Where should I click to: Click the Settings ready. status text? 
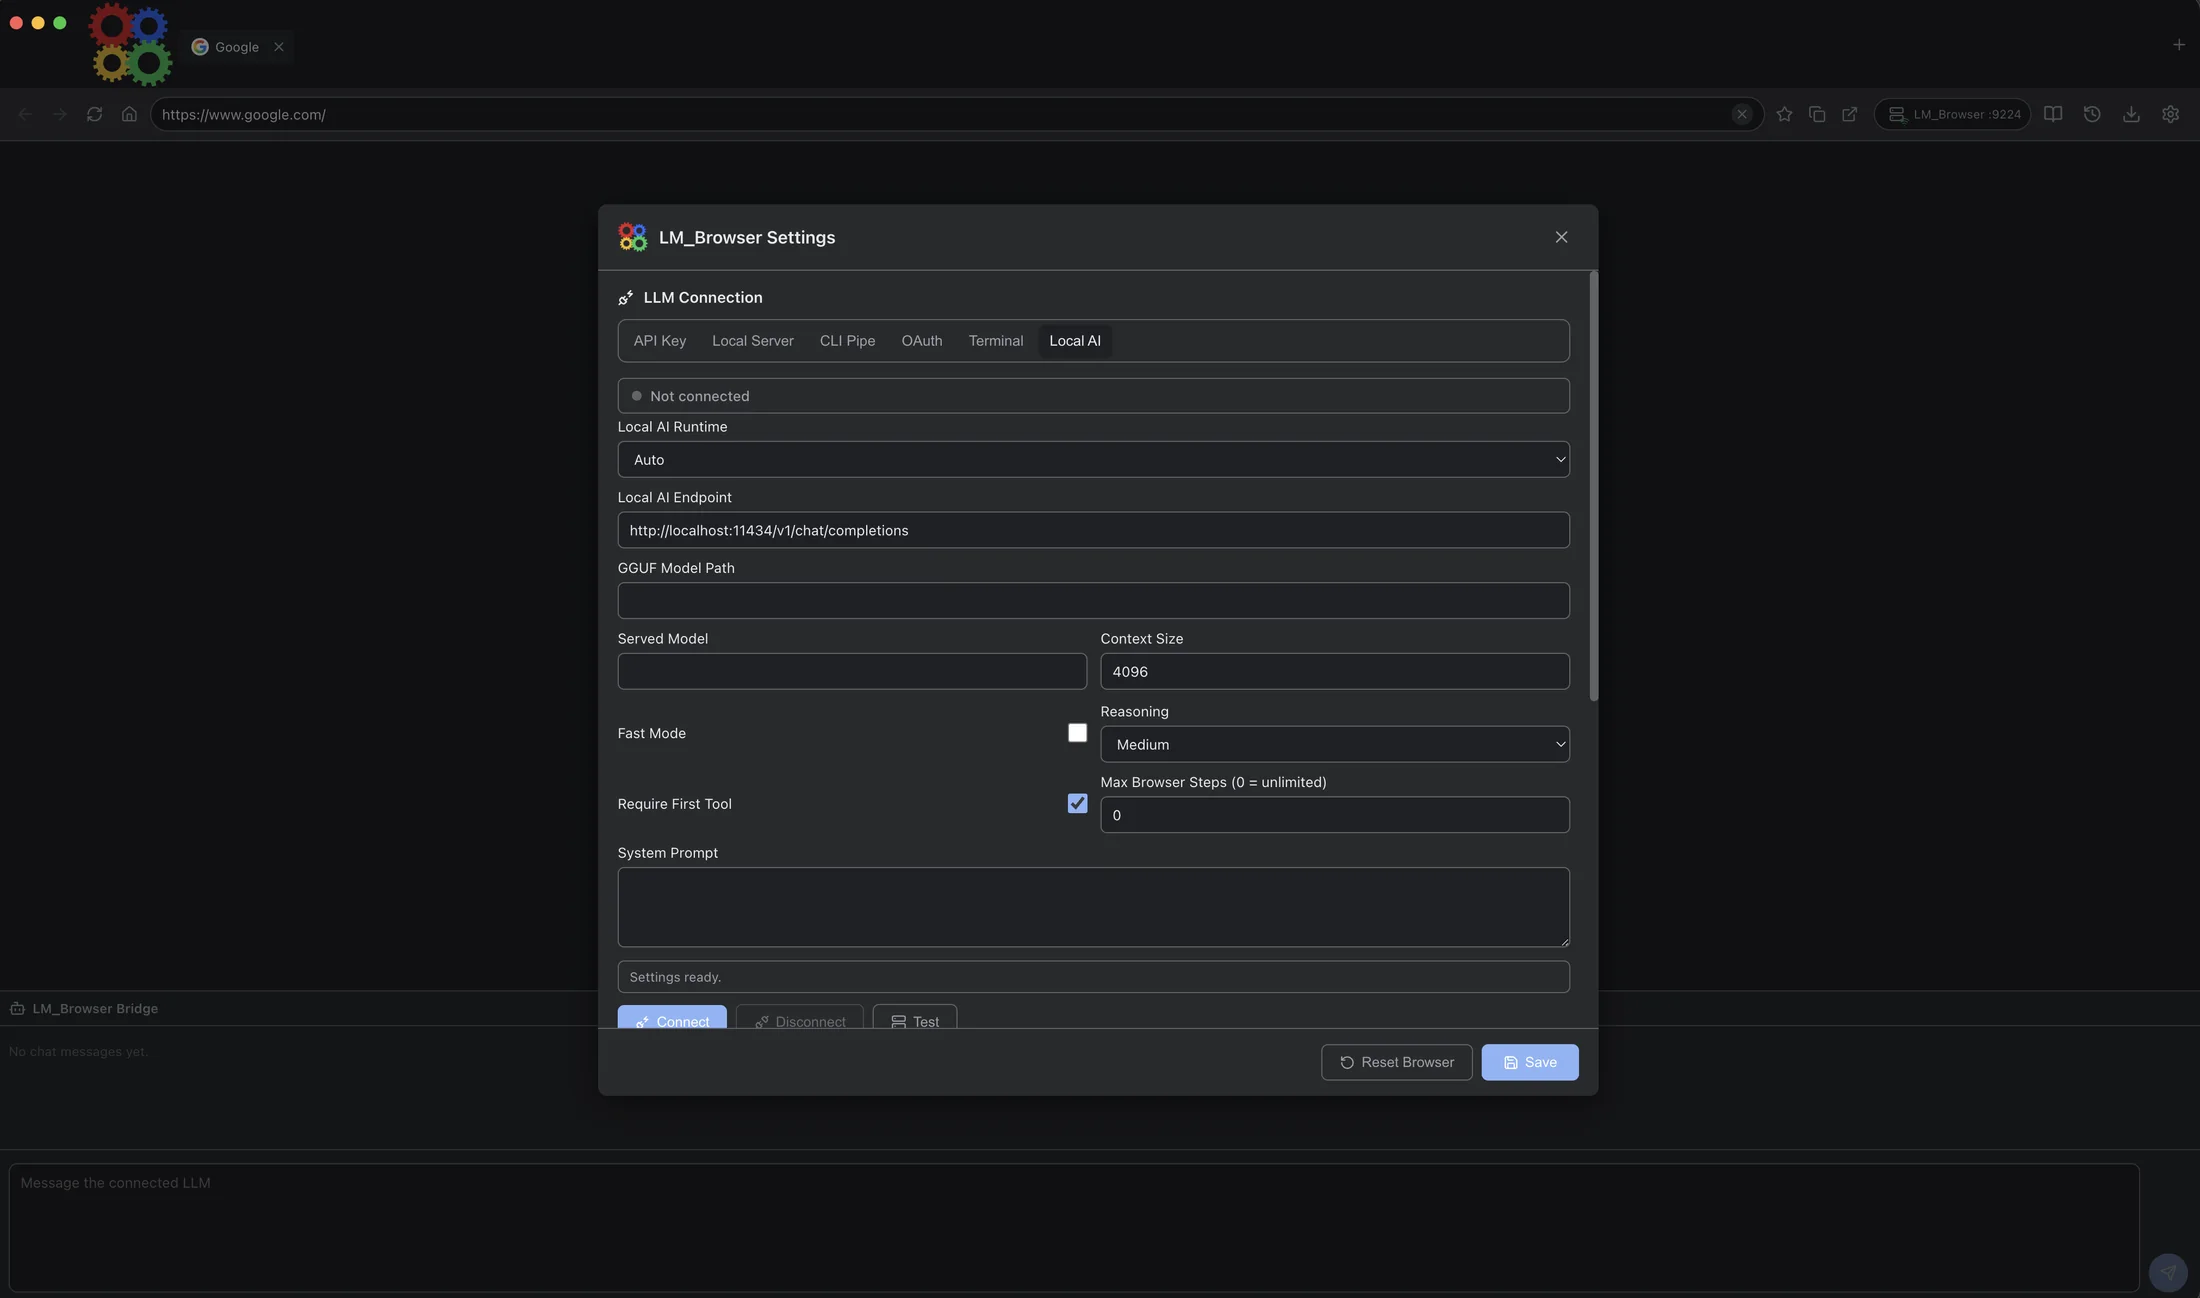tap(675, 977)
